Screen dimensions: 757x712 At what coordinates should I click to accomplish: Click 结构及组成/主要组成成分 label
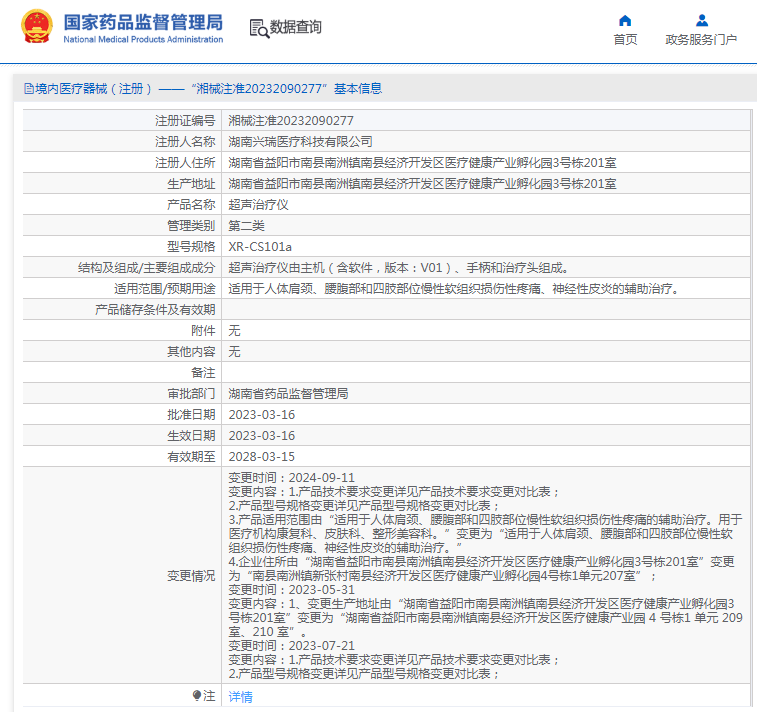pos(147,267)
